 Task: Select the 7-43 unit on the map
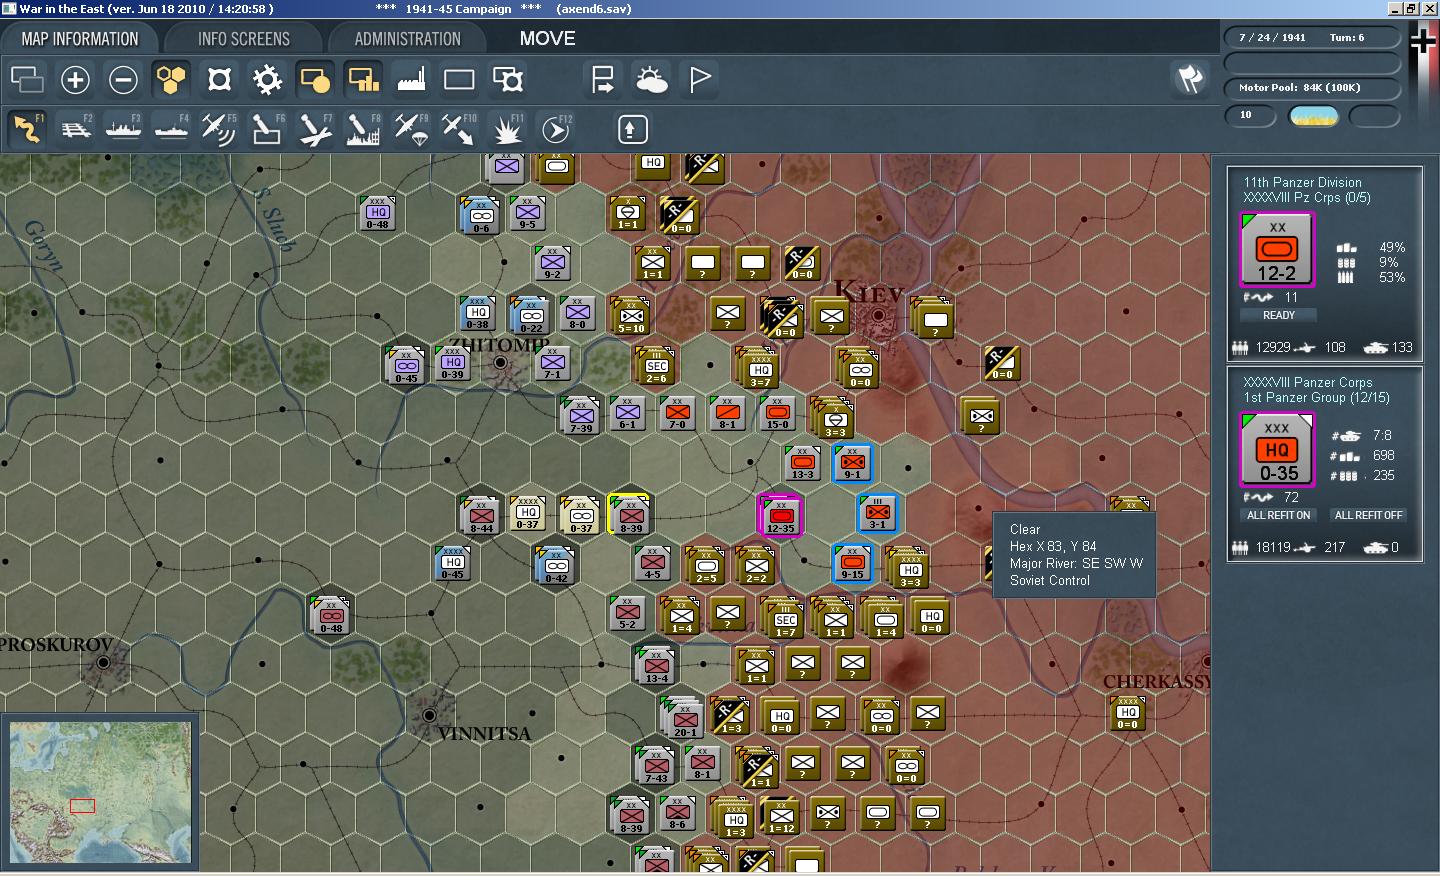tap(656, 766)
